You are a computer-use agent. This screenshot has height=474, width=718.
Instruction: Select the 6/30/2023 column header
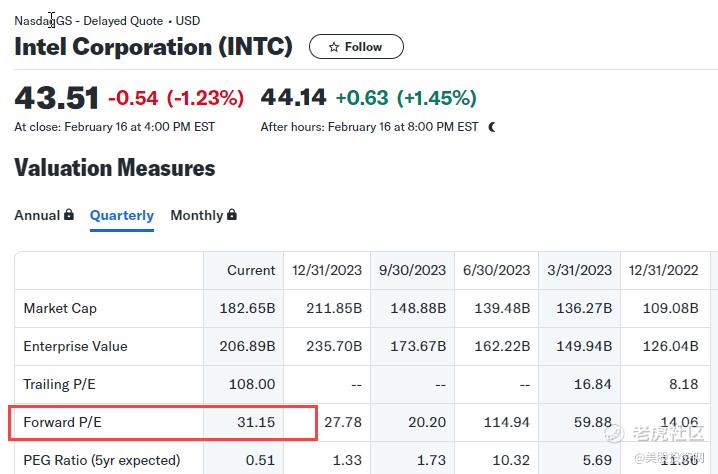[x=497, y=270]
